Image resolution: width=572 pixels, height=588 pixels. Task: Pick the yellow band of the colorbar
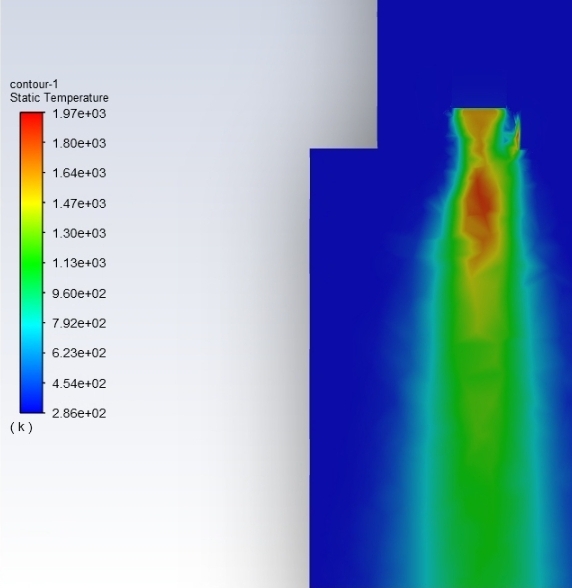[x=32, y=202]
